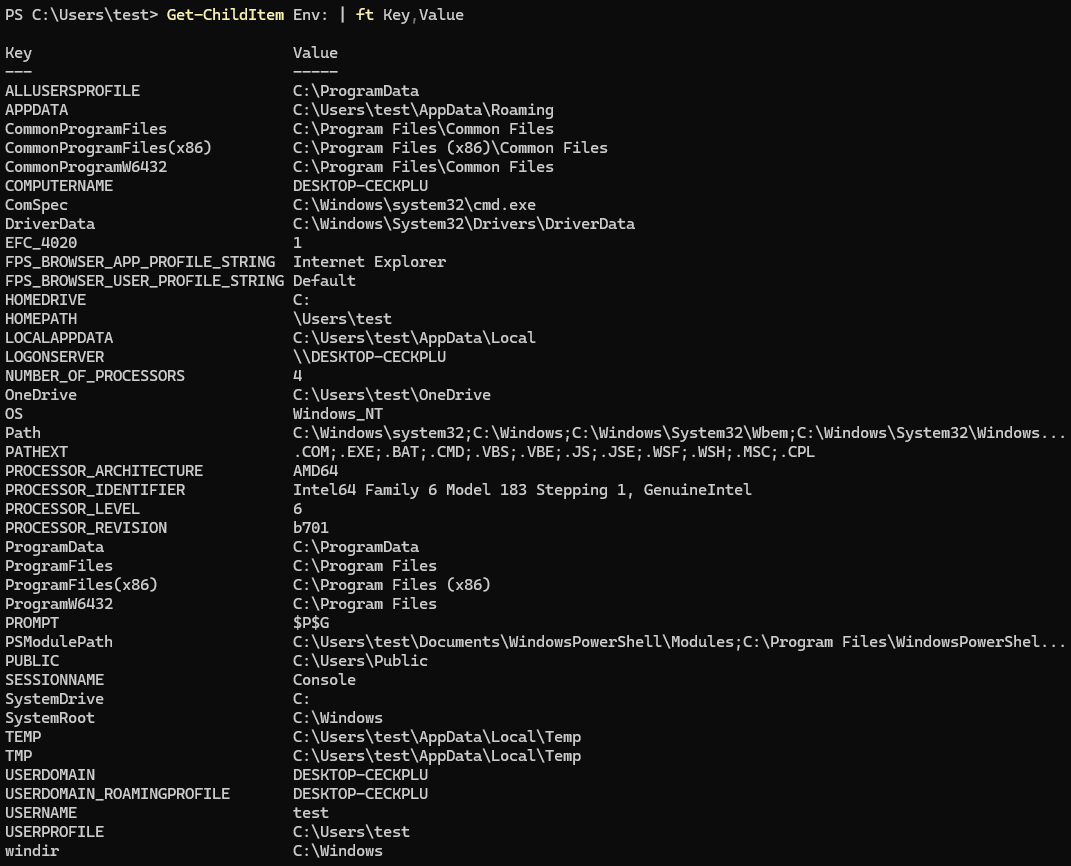Select the cmd.exe ComSpec path value
This screenshot has width=1071, height=866.
[414, 204]
